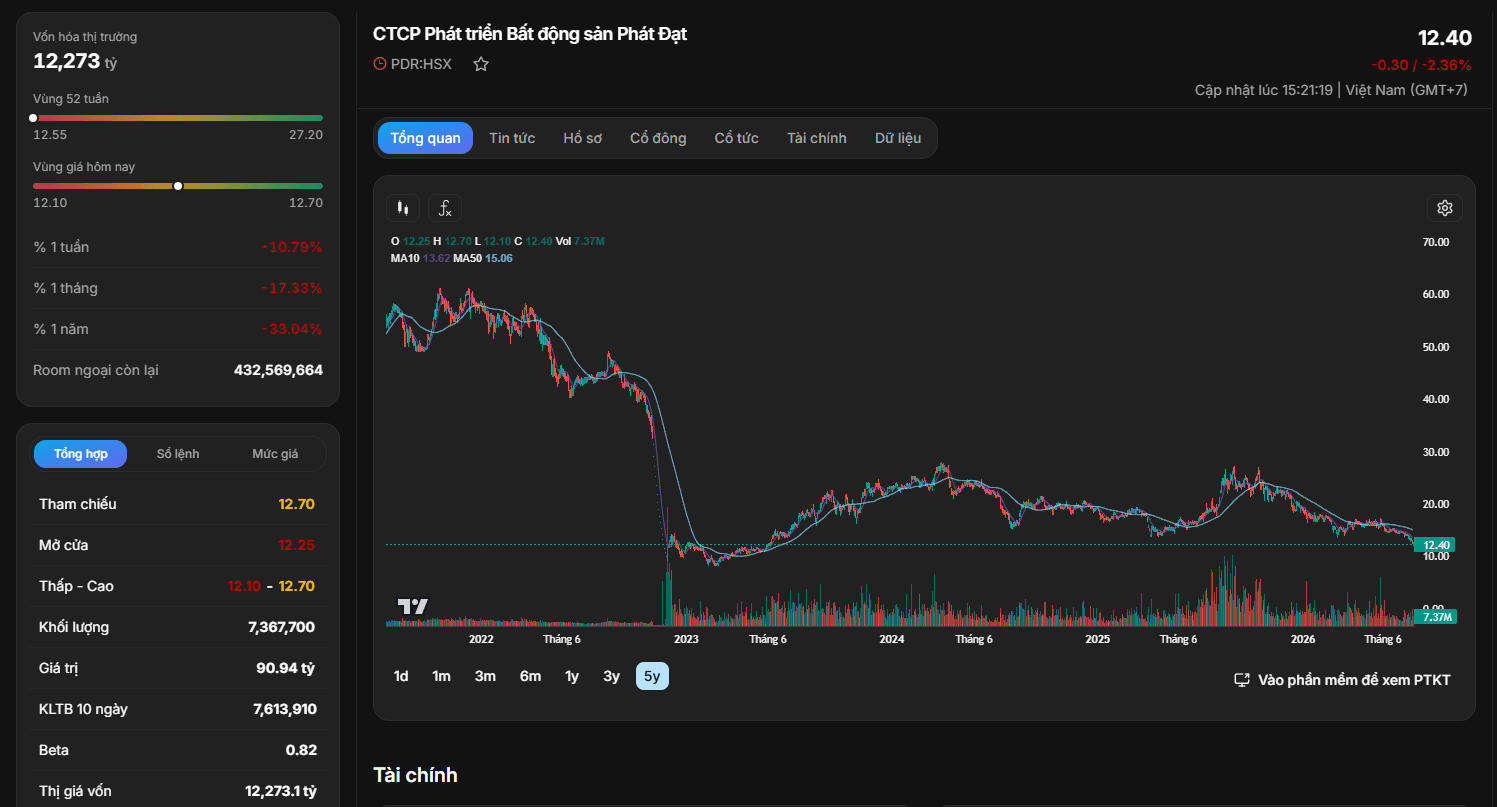Set chart range to 1d
The width and height of the screenshot is (1497, 807).
pos(401,676)
